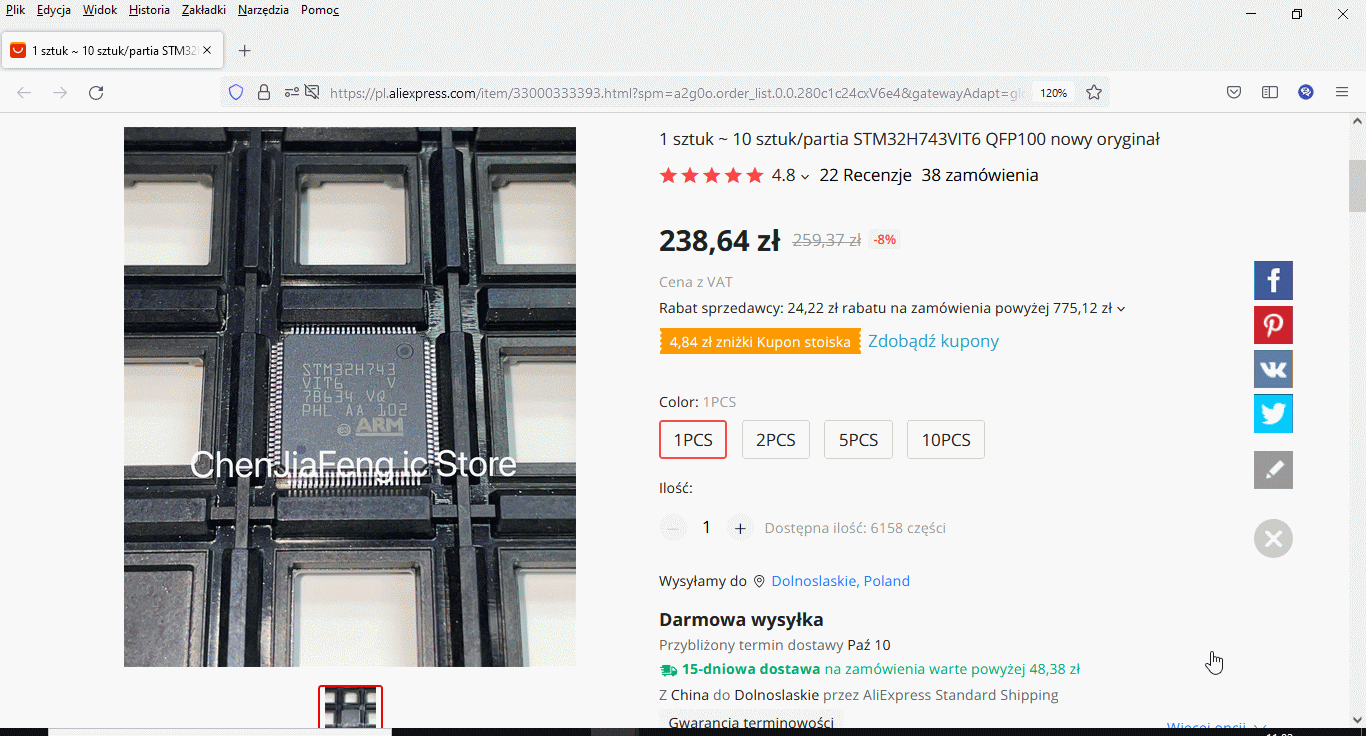This screenshot has width=1366, height=736.
Task: Share product on Facebook icon
Action: pyautogui.click(x=1273, y=280)
